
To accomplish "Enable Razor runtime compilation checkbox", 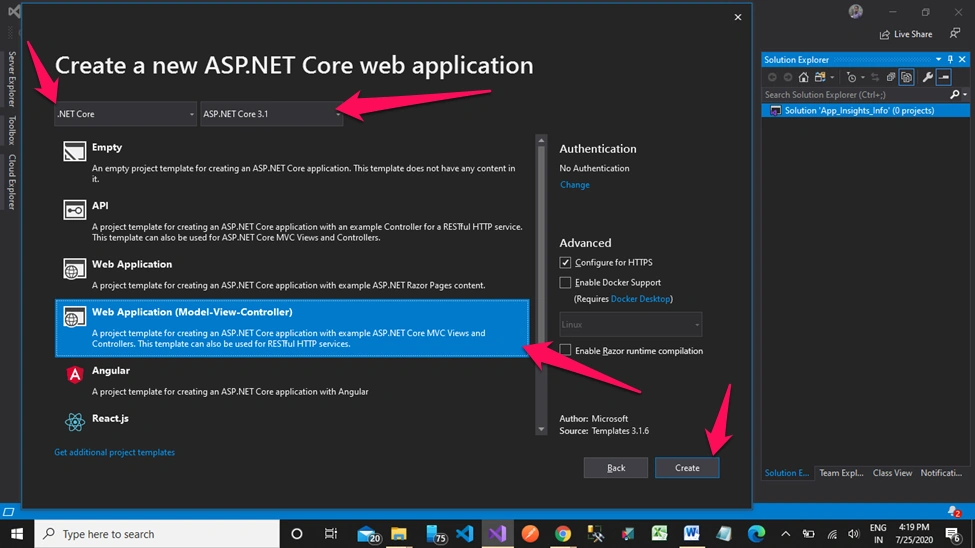I will (565, 350).
